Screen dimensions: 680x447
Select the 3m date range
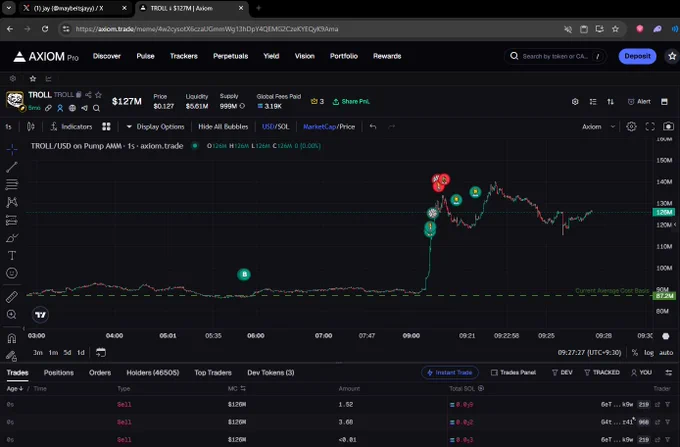[x=38, y=352]
